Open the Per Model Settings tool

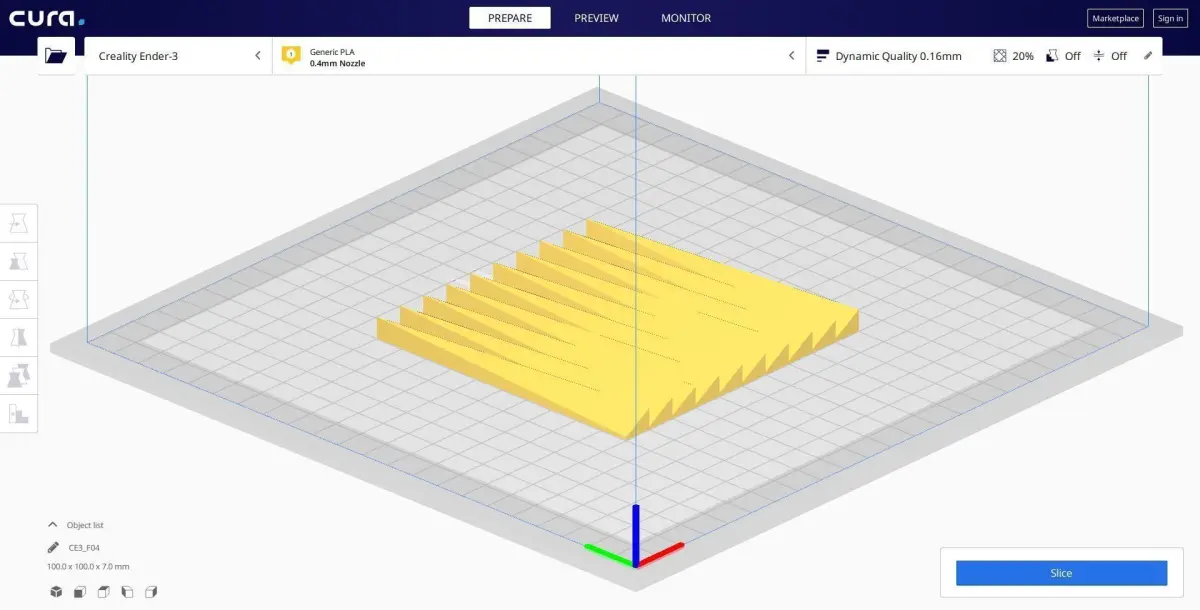[x=19, y=375]
